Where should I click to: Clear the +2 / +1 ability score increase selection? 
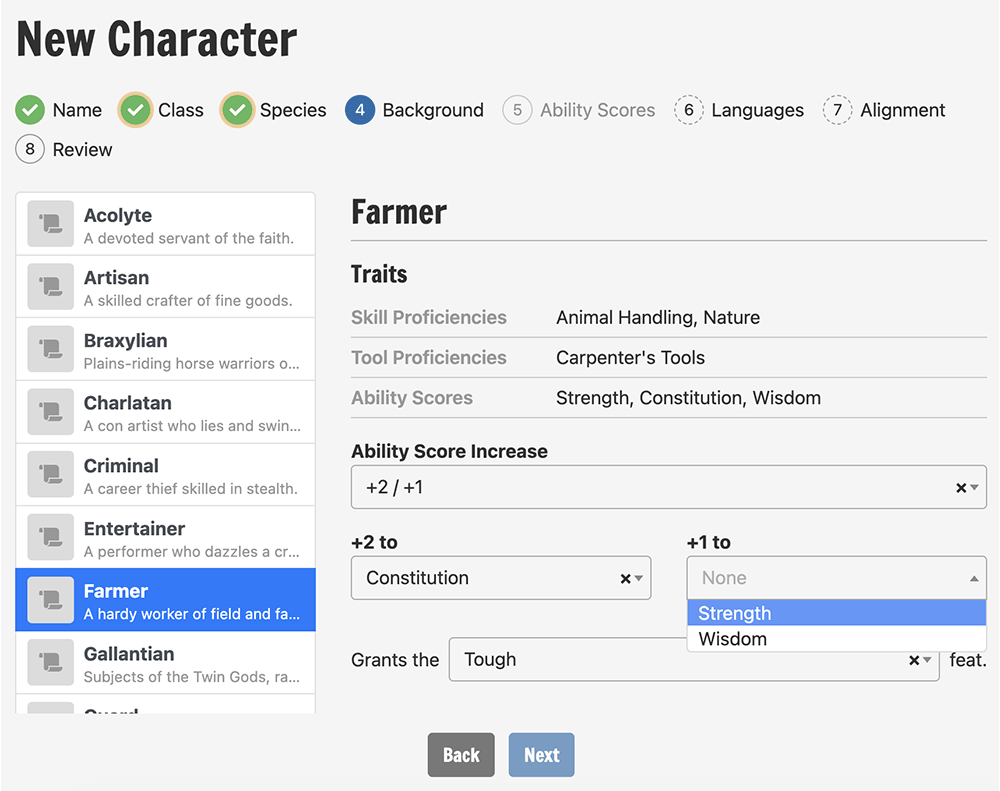click(x=960, y=488)
